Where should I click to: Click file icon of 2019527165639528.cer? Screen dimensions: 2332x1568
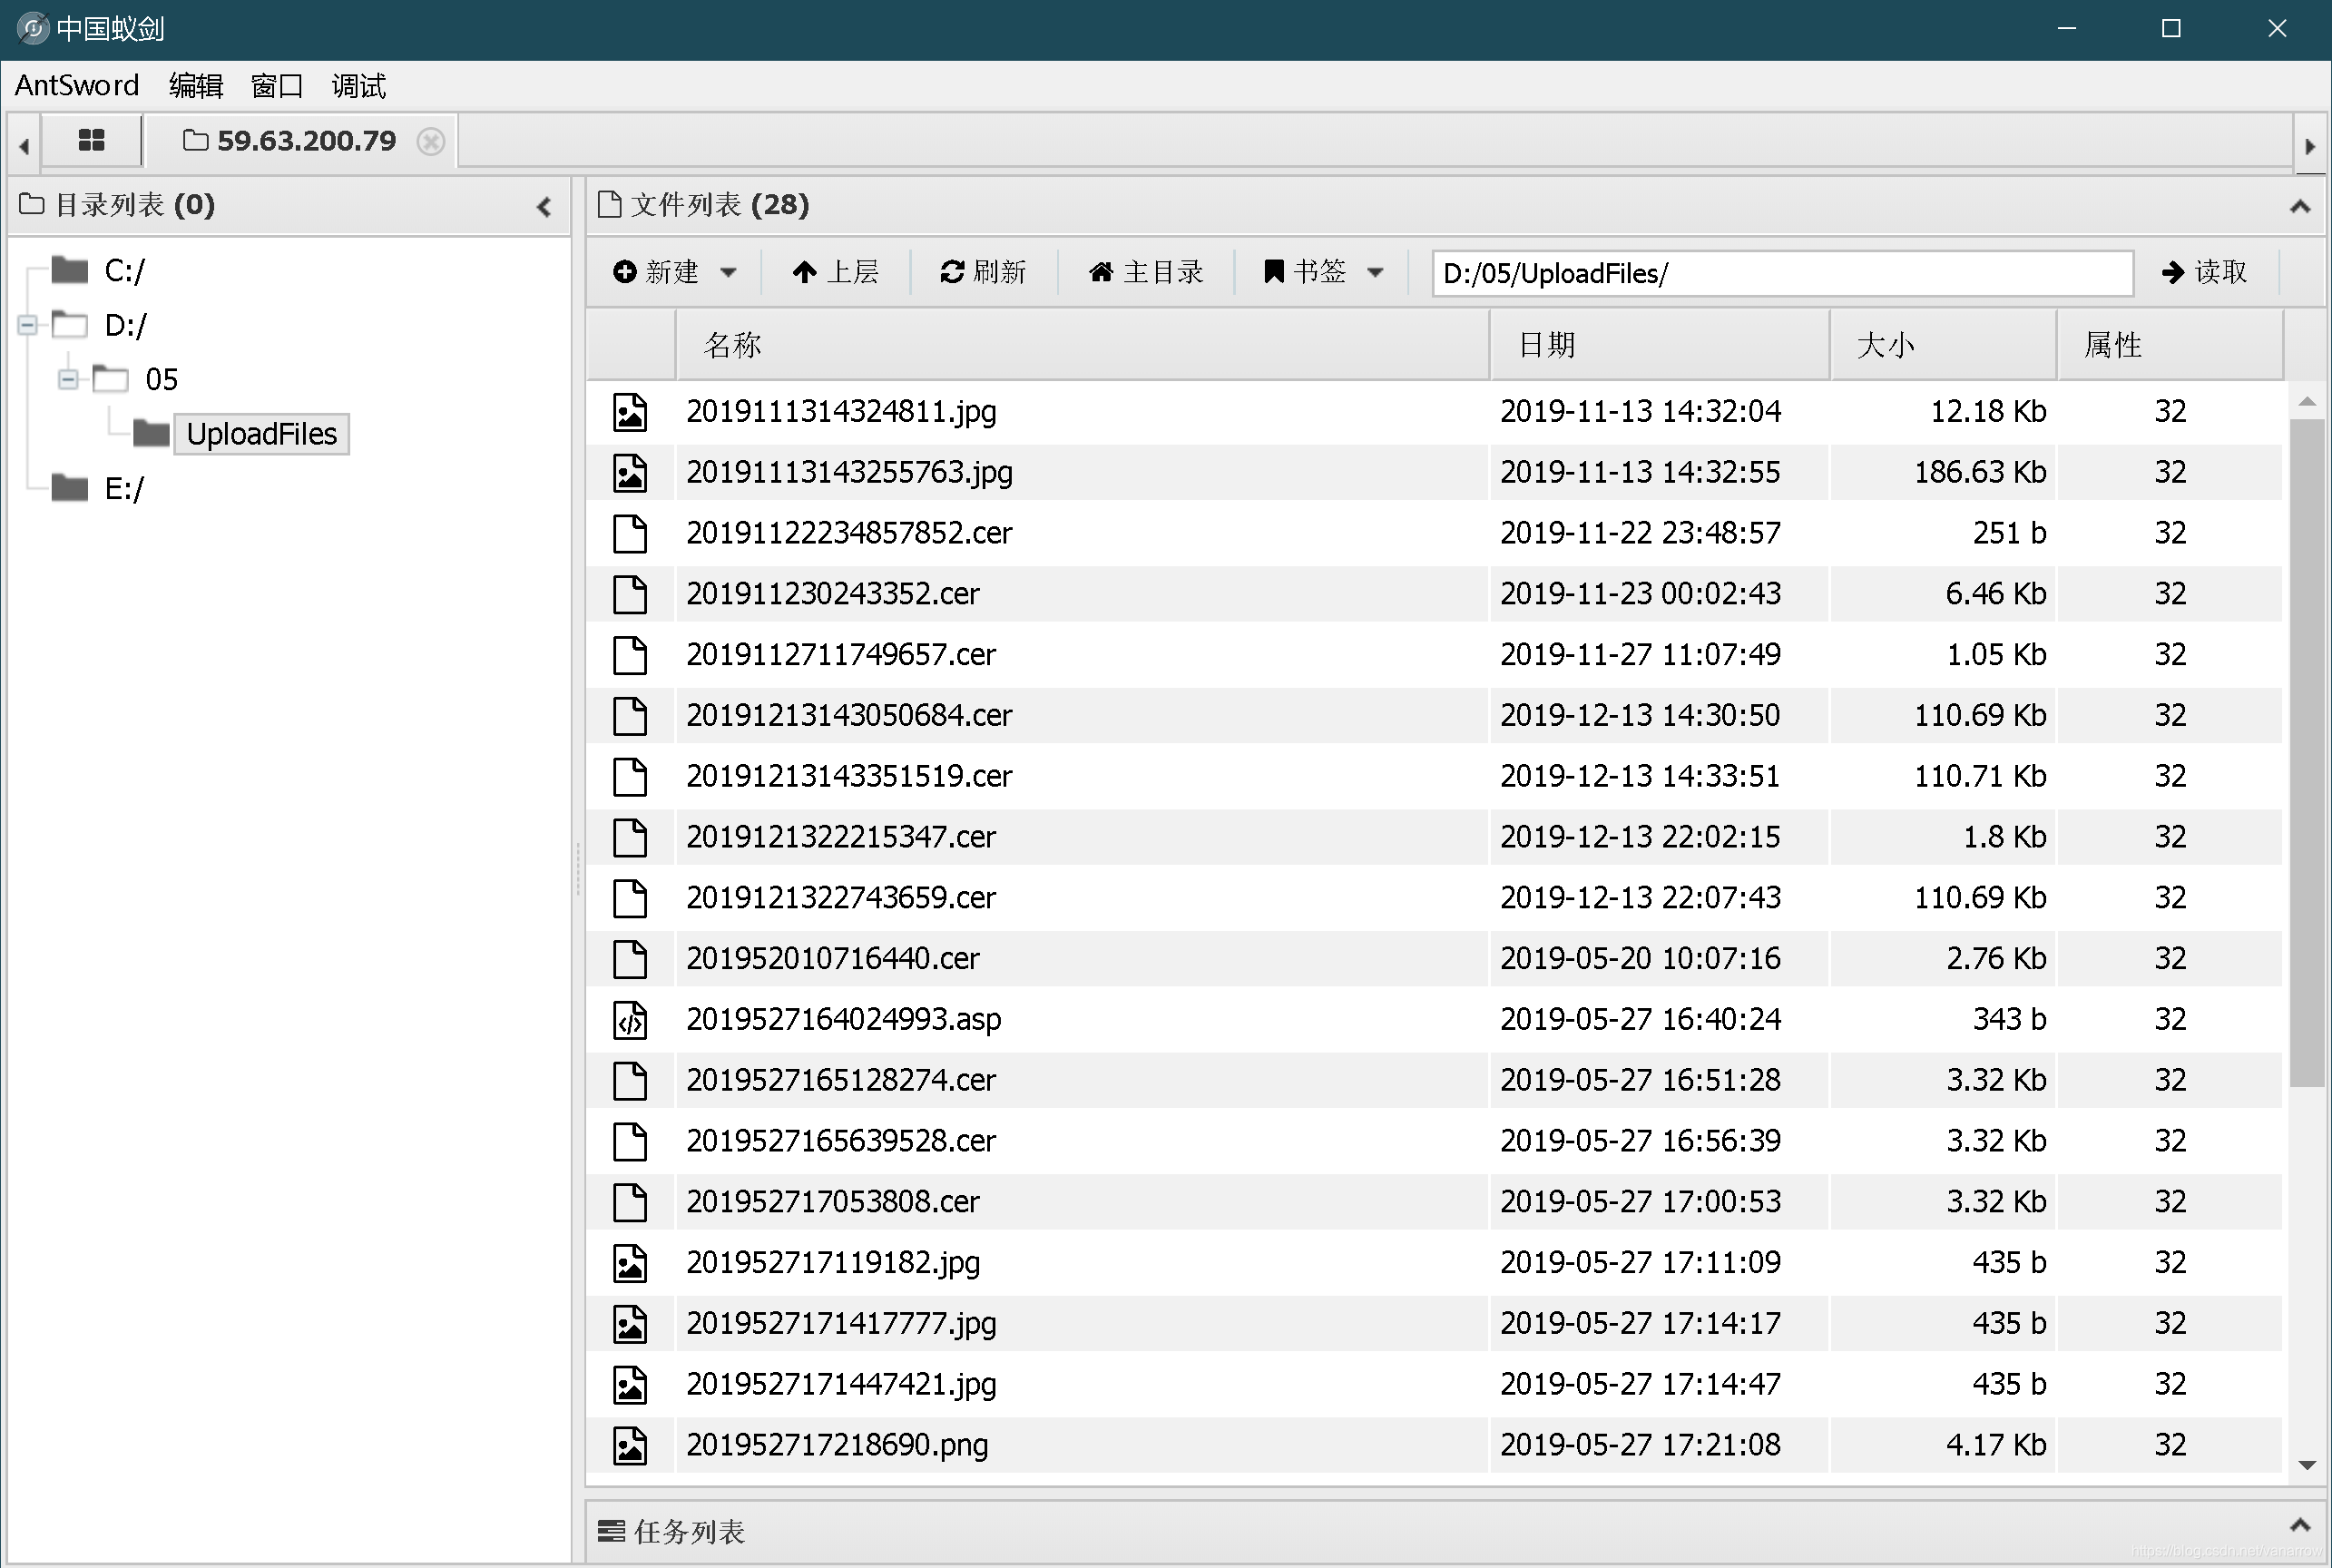tap(630, 1141)
